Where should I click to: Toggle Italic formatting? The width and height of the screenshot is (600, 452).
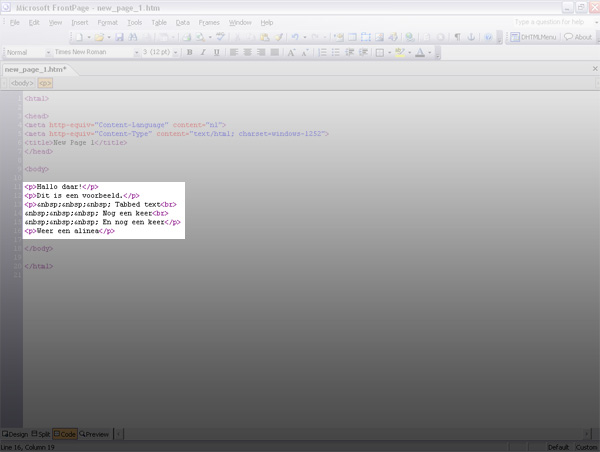click(x=203, y=52)
